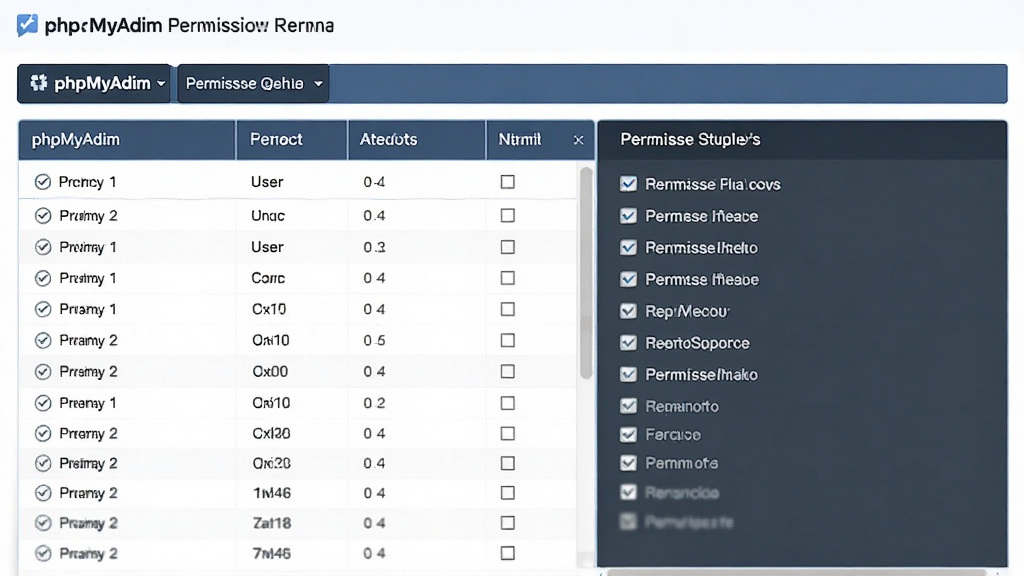Image resolution: width=1024 pixels, height=576 pixels.
Task: Click the "0.3" Atedots value
Action: [374, 247]
